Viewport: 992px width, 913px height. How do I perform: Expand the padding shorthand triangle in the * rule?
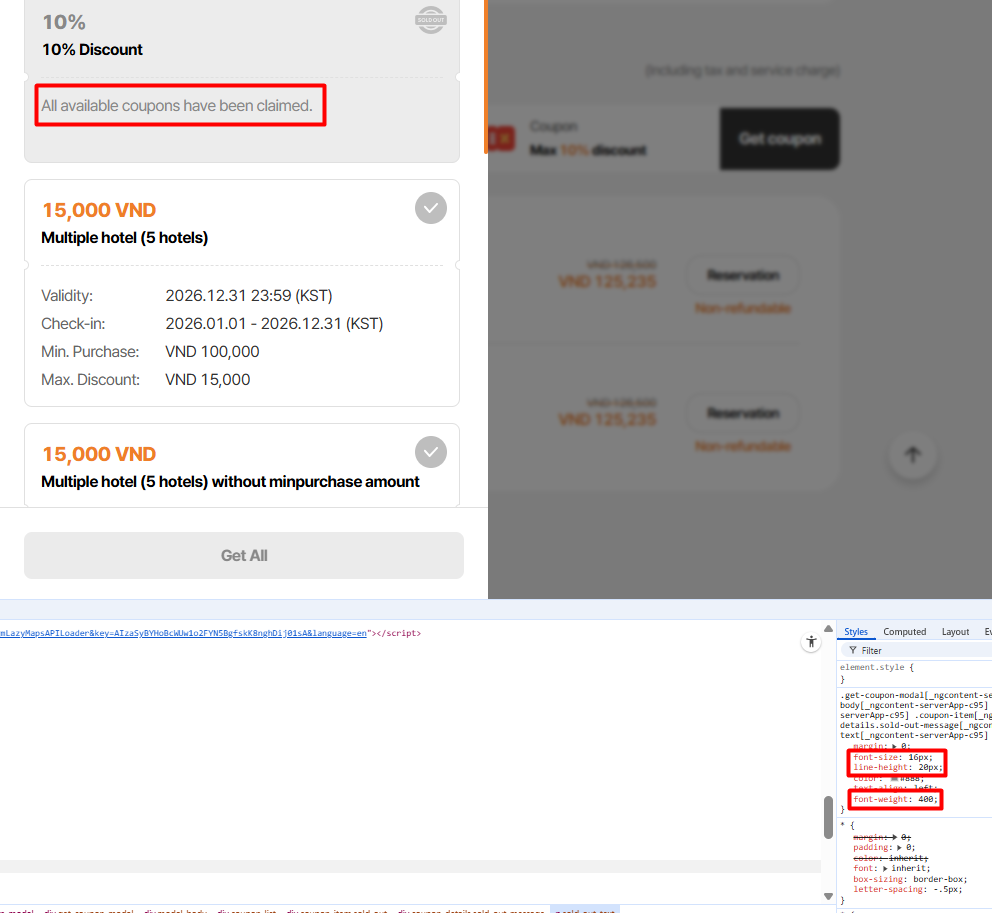click(899, 848)
